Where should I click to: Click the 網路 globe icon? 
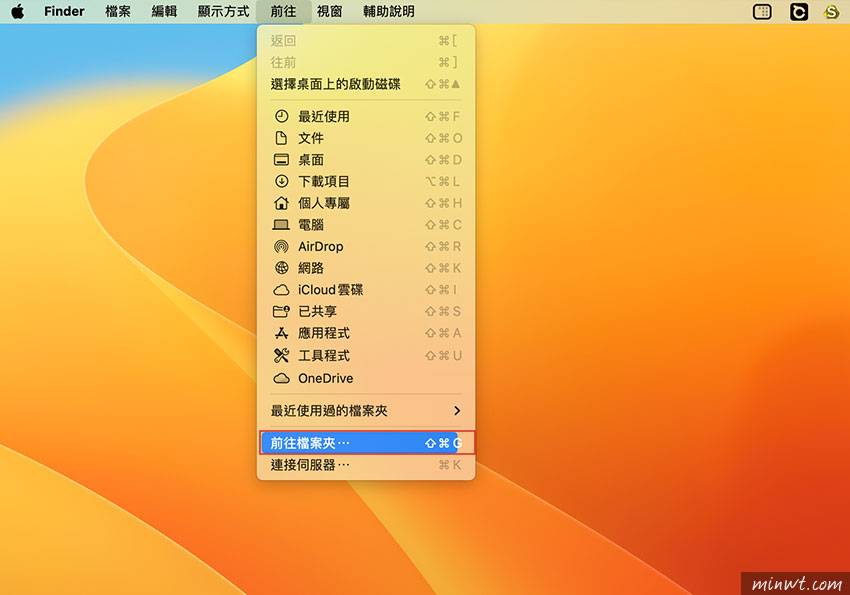click(281, 268)
